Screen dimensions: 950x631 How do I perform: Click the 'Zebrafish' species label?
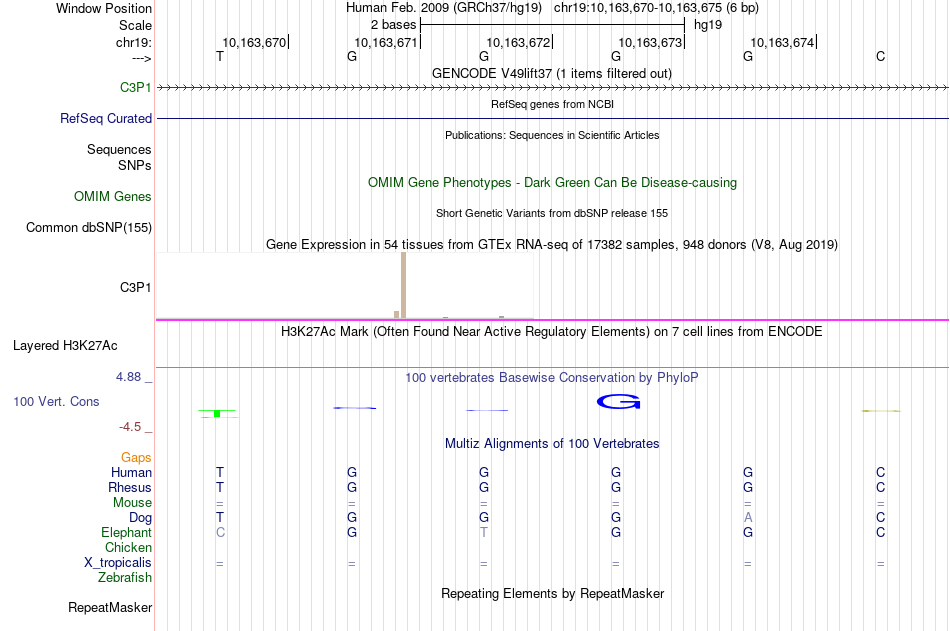point(125,577)
